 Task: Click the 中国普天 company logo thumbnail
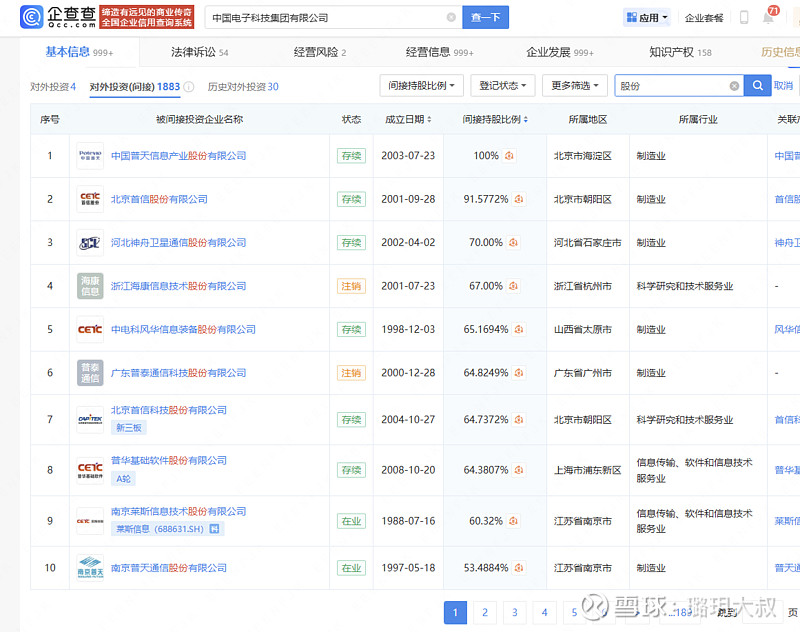point(90,156)
